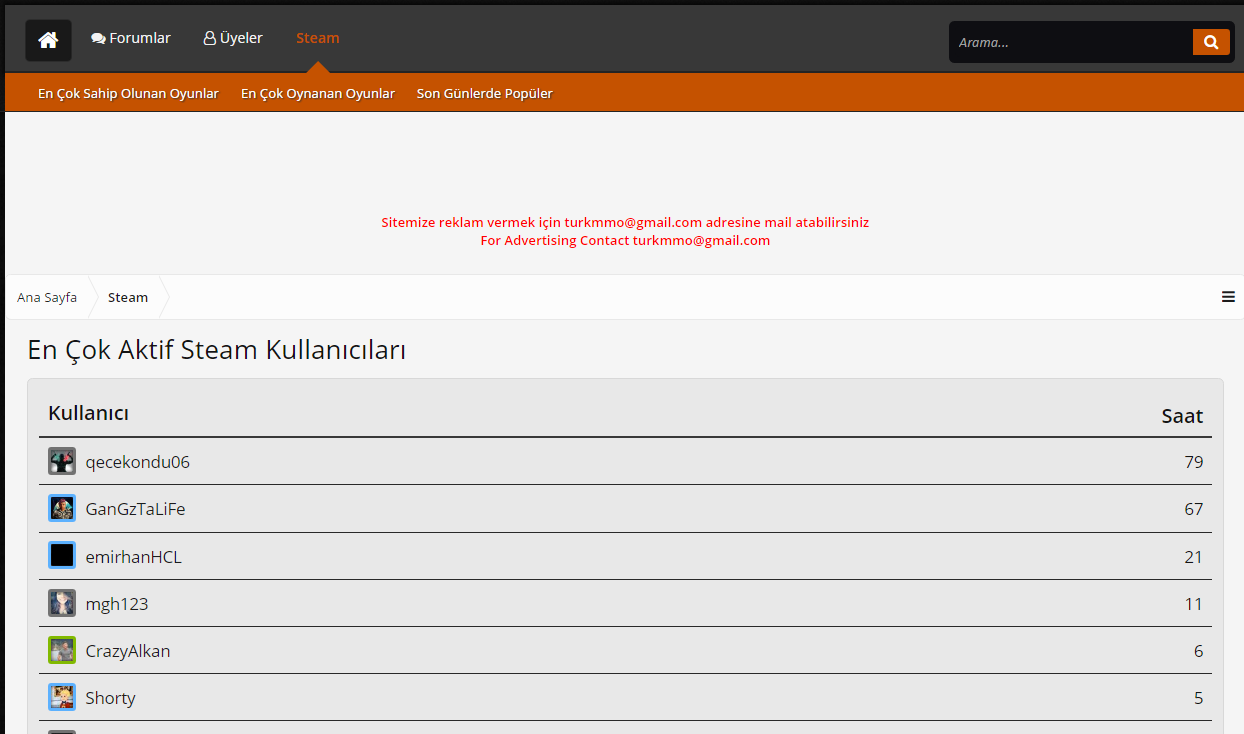Click the Steam breadcrumb link
Image resolution: width=1244 pixels, height=734 pixels.
(x=128, y=297)
